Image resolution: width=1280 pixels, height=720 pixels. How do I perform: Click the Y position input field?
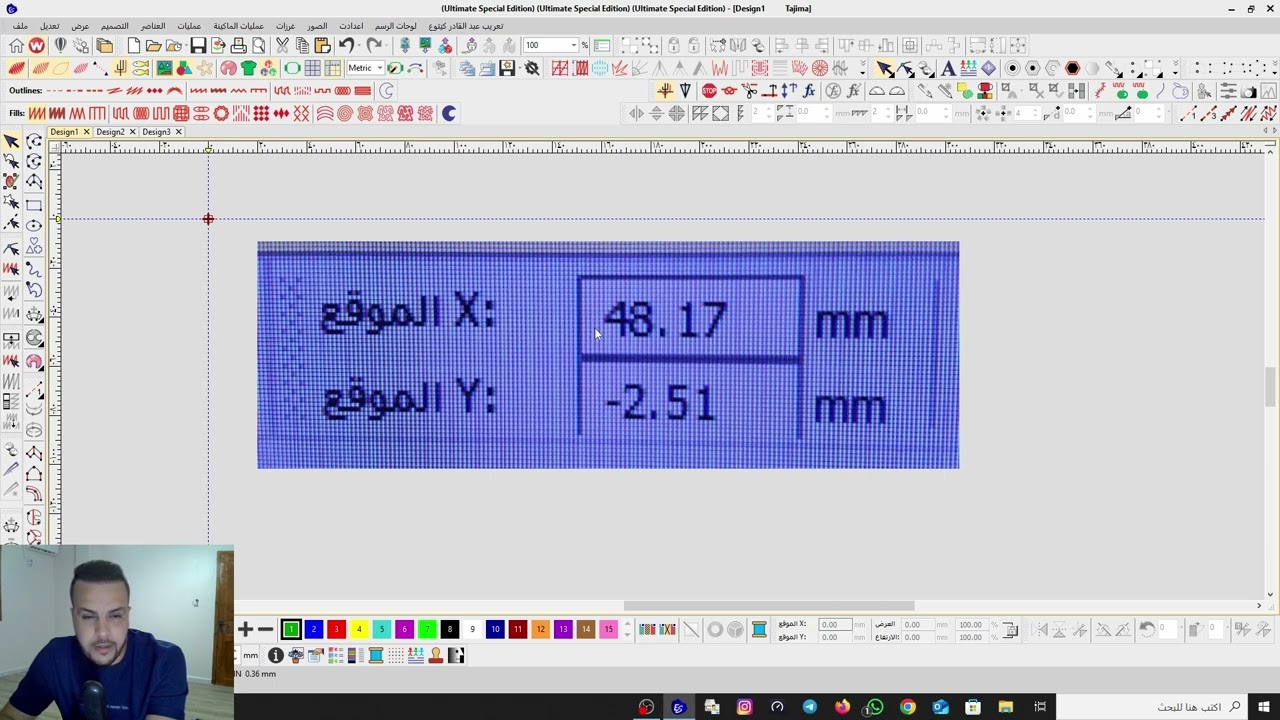point(835,636)
